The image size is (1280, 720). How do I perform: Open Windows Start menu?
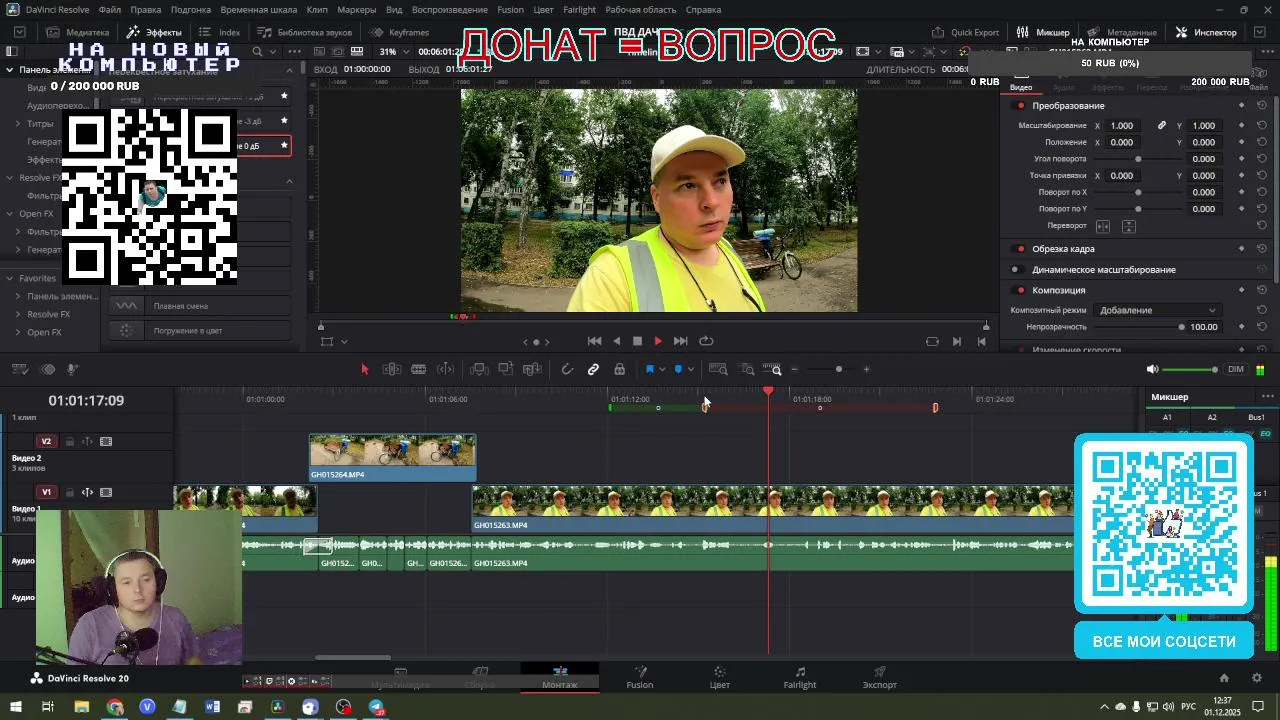[18, 707]
